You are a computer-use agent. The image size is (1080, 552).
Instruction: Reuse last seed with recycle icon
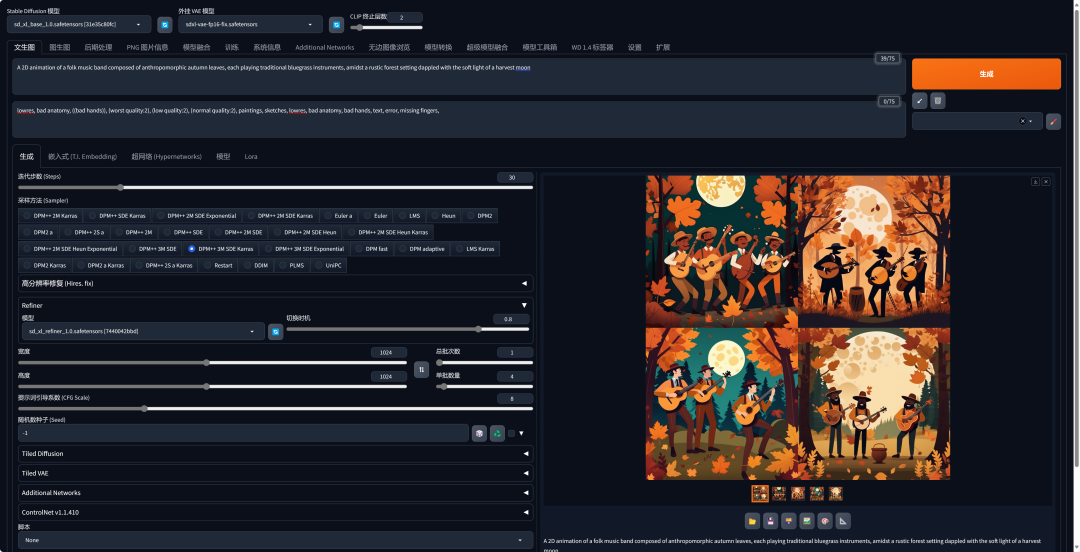pos(497,433)
